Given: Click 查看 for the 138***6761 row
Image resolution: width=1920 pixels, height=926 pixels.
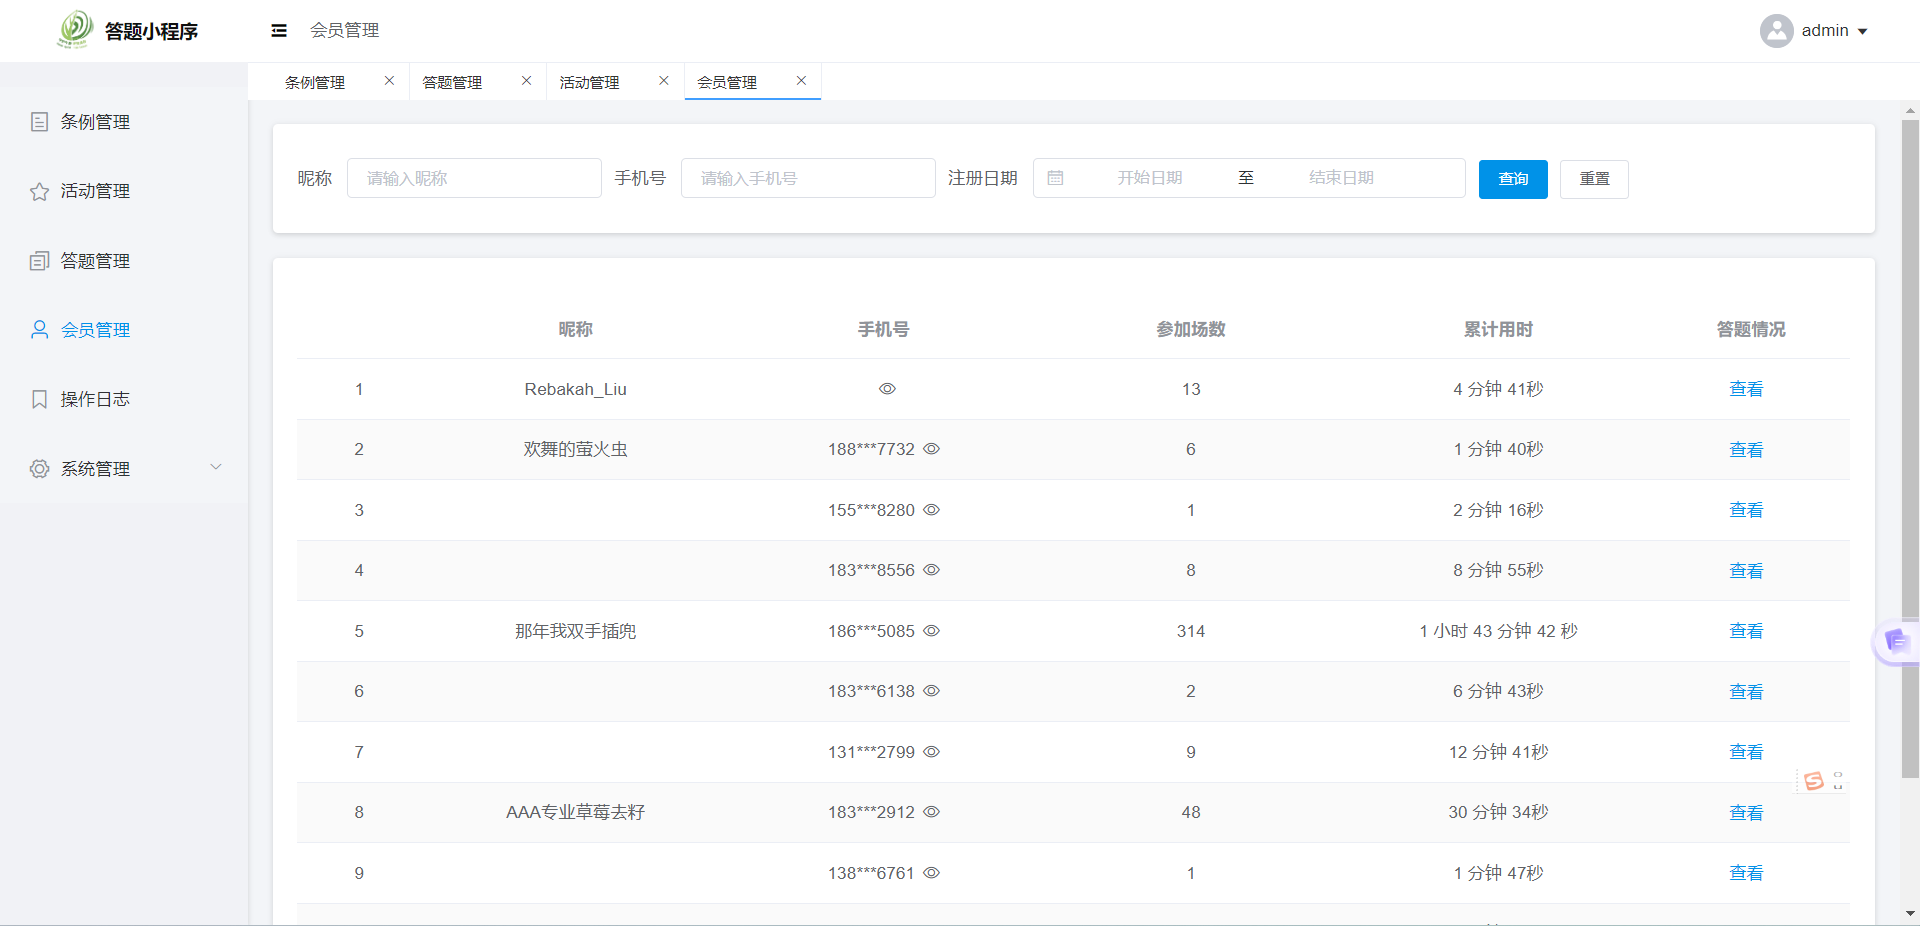Looking at the screenshot, I should tap(1746, 873).
